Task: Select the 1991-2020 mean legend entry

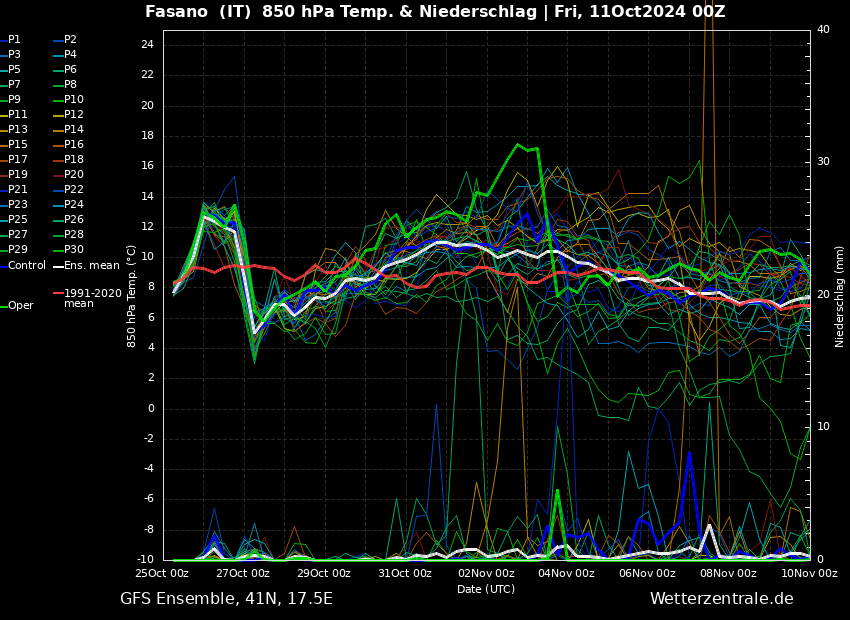Action: point(93,298)
